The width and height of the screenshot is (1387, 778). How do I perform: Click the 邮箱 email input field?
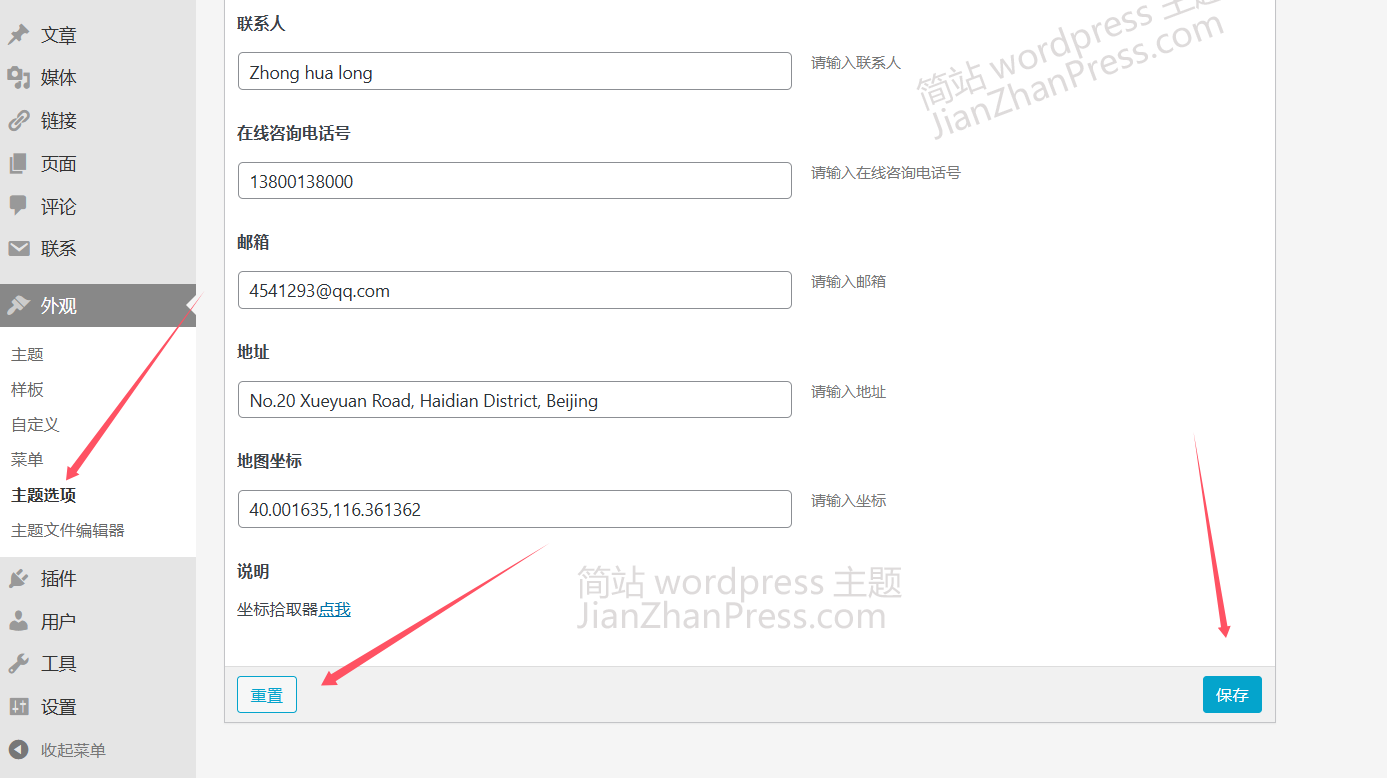[514, 291]
